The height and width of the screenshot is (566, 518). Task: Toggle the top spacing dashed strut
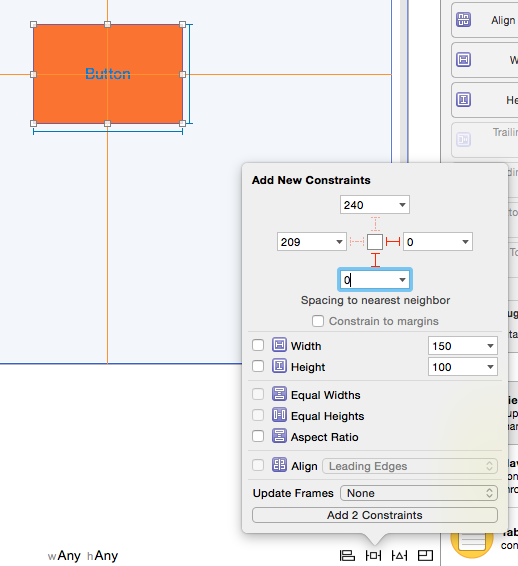tap(375, 224)
